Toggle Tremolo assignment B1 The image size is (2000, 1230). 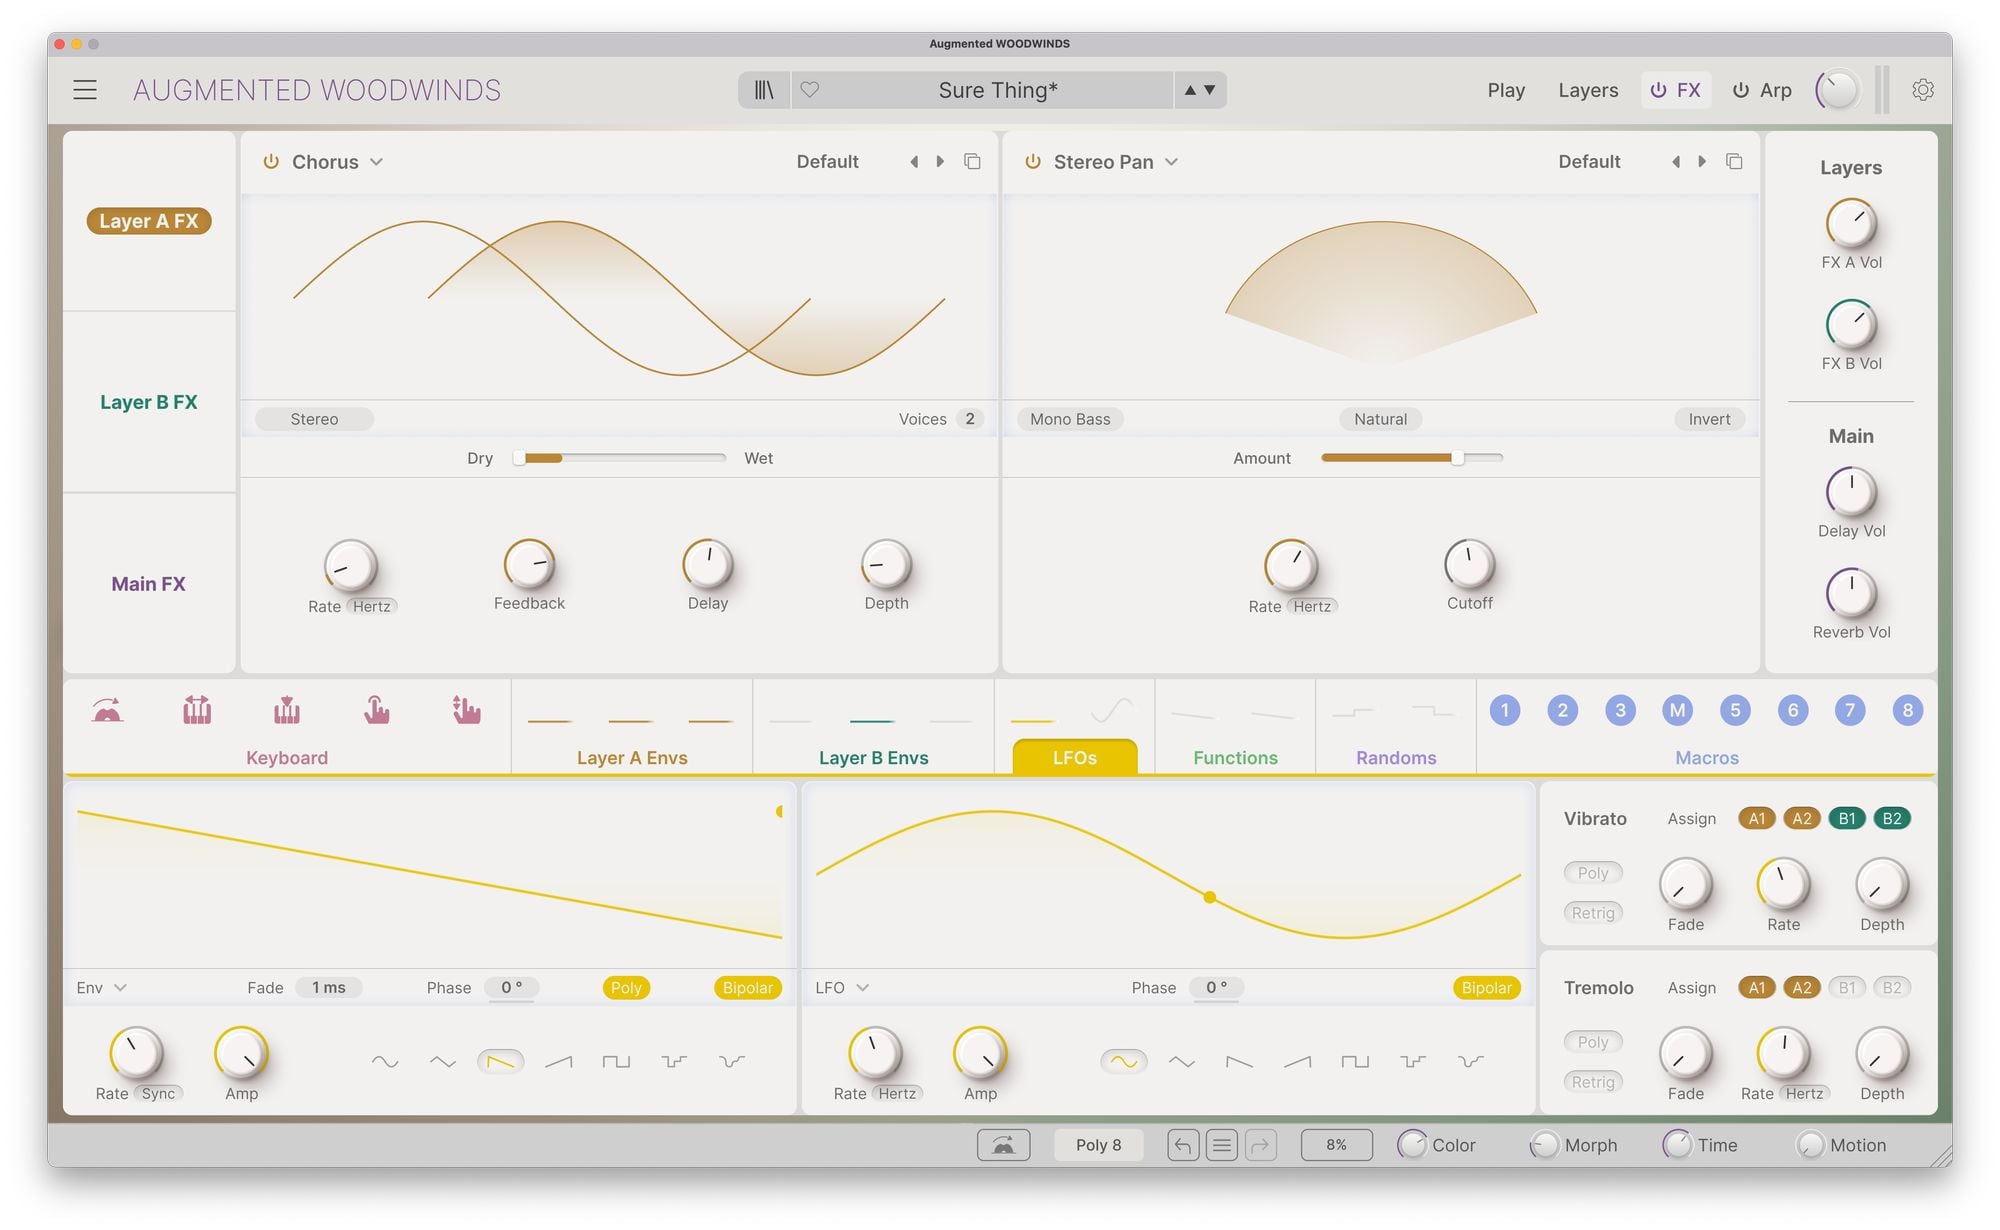point(1846,988)
